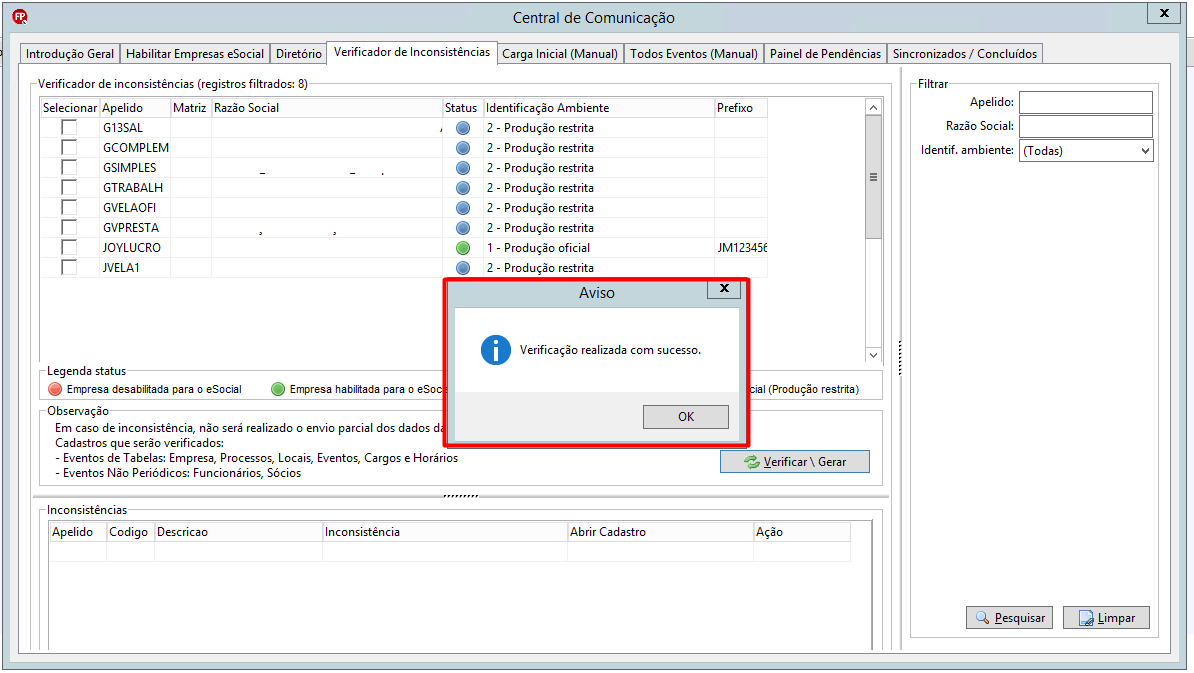Toggle the JOYLUCRO checkbox
Image resolution: width=1194 pixels, height=673 pixels.
(69, 247)
